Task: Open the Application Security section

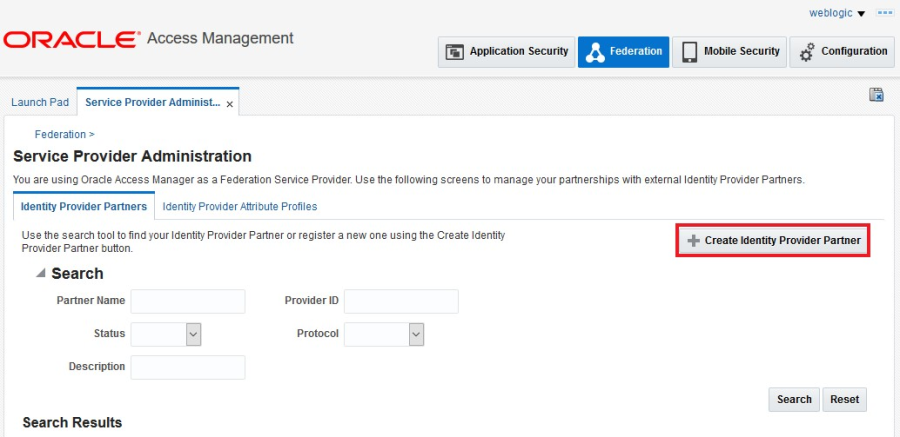Action: coord(506,52)
